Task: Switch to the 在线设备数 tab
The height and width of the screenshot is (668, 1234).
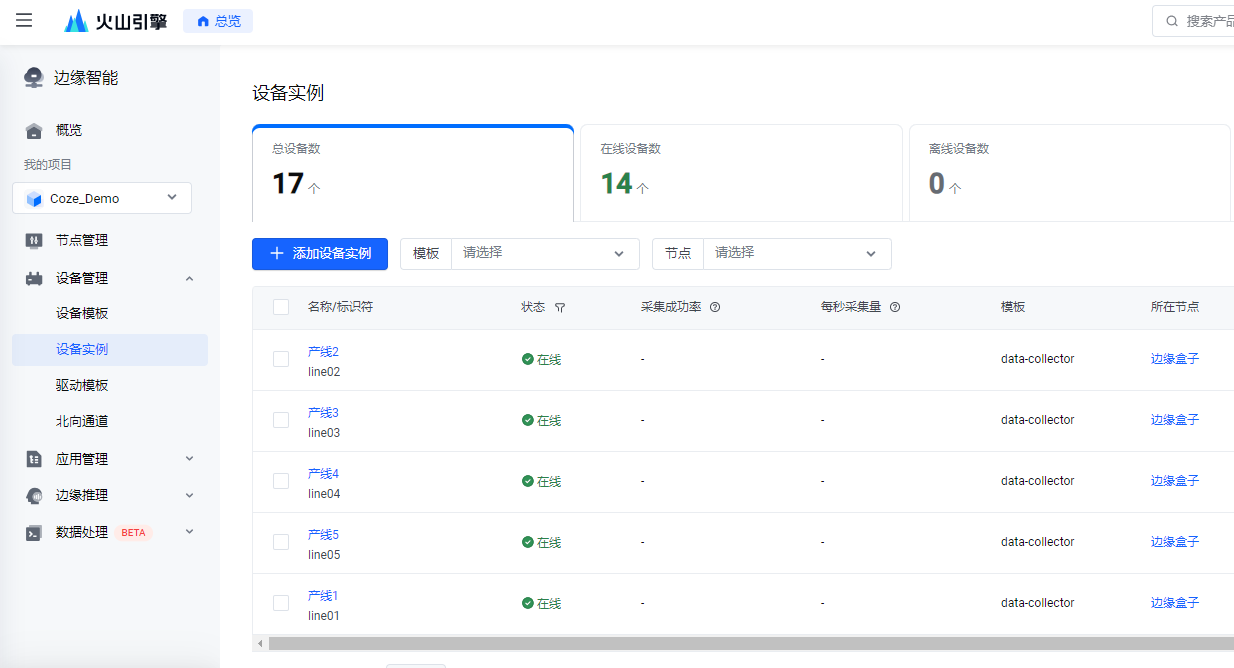Action: click(x=740, y=172)
